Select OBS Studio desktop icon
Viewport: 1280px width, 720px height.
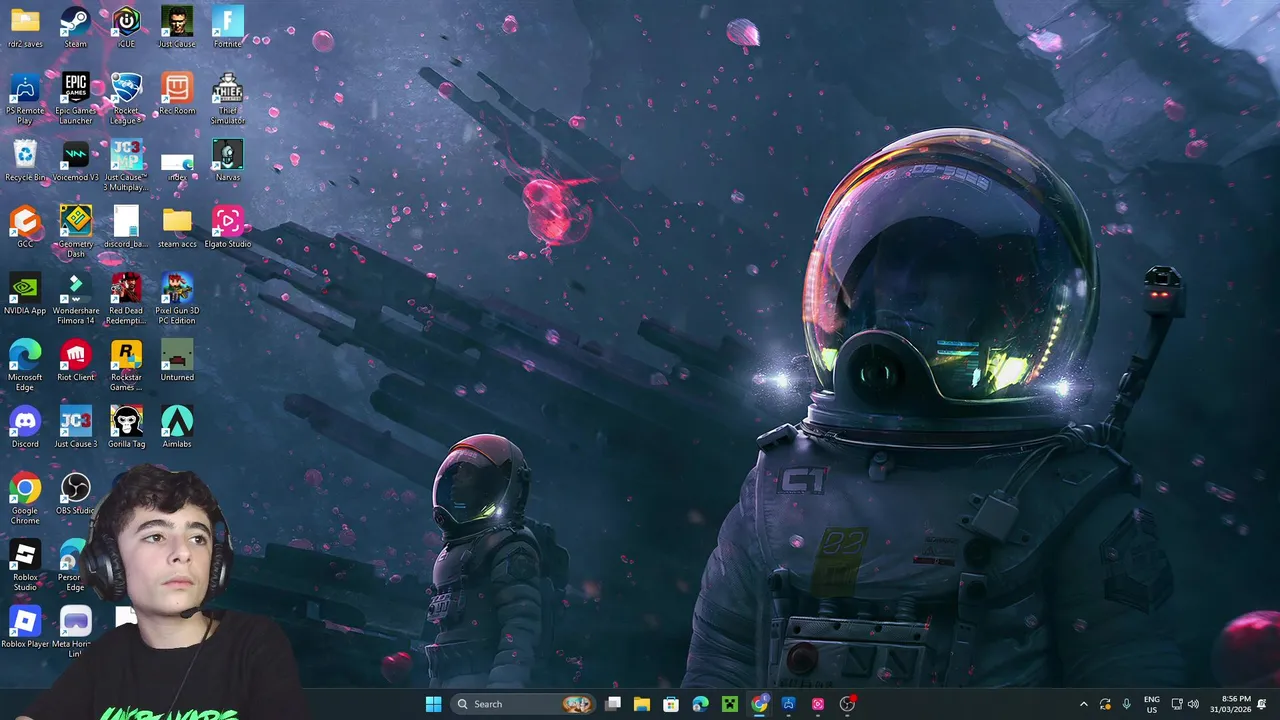tap(75, 494)
